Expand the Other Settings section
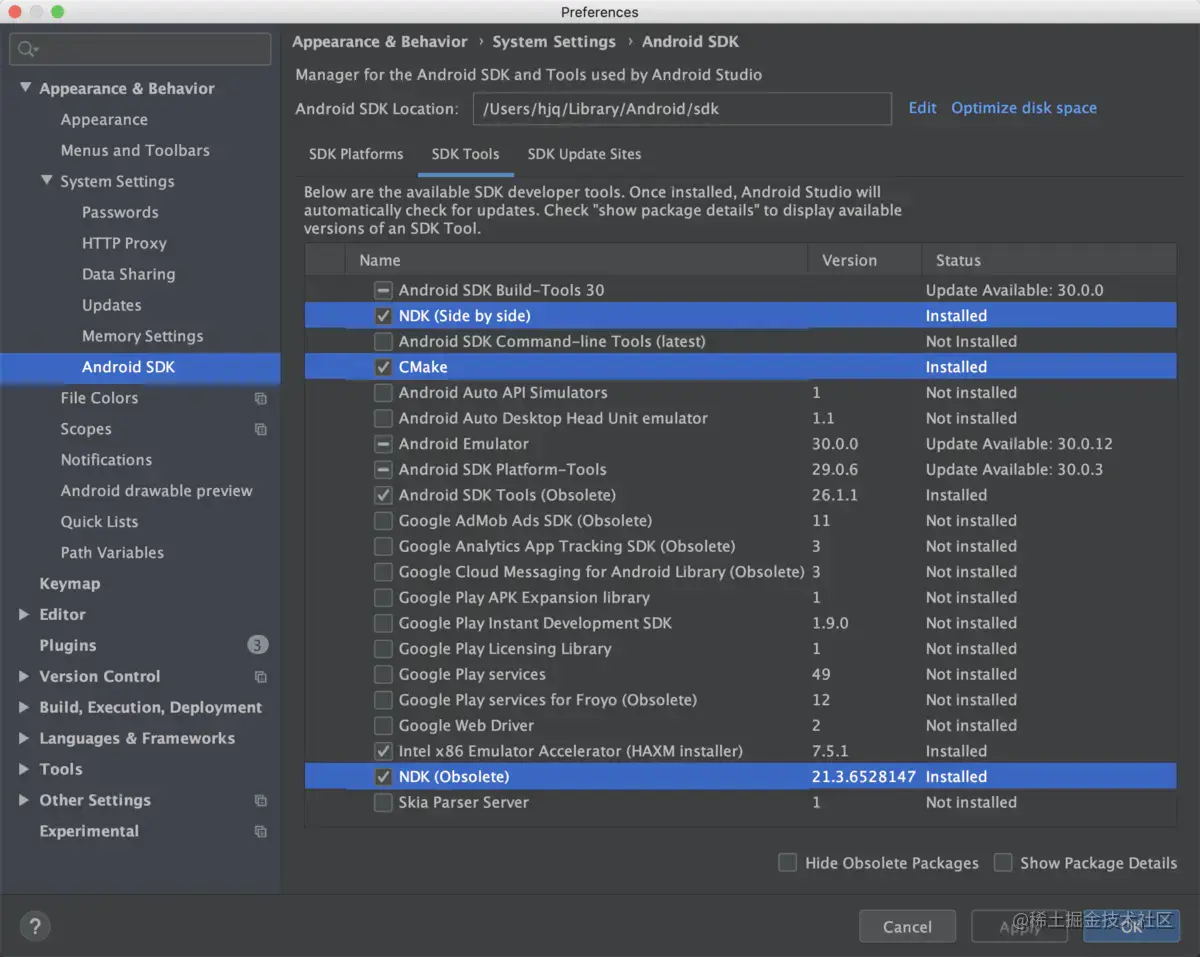1200x957 pixels. pos(24,801)
